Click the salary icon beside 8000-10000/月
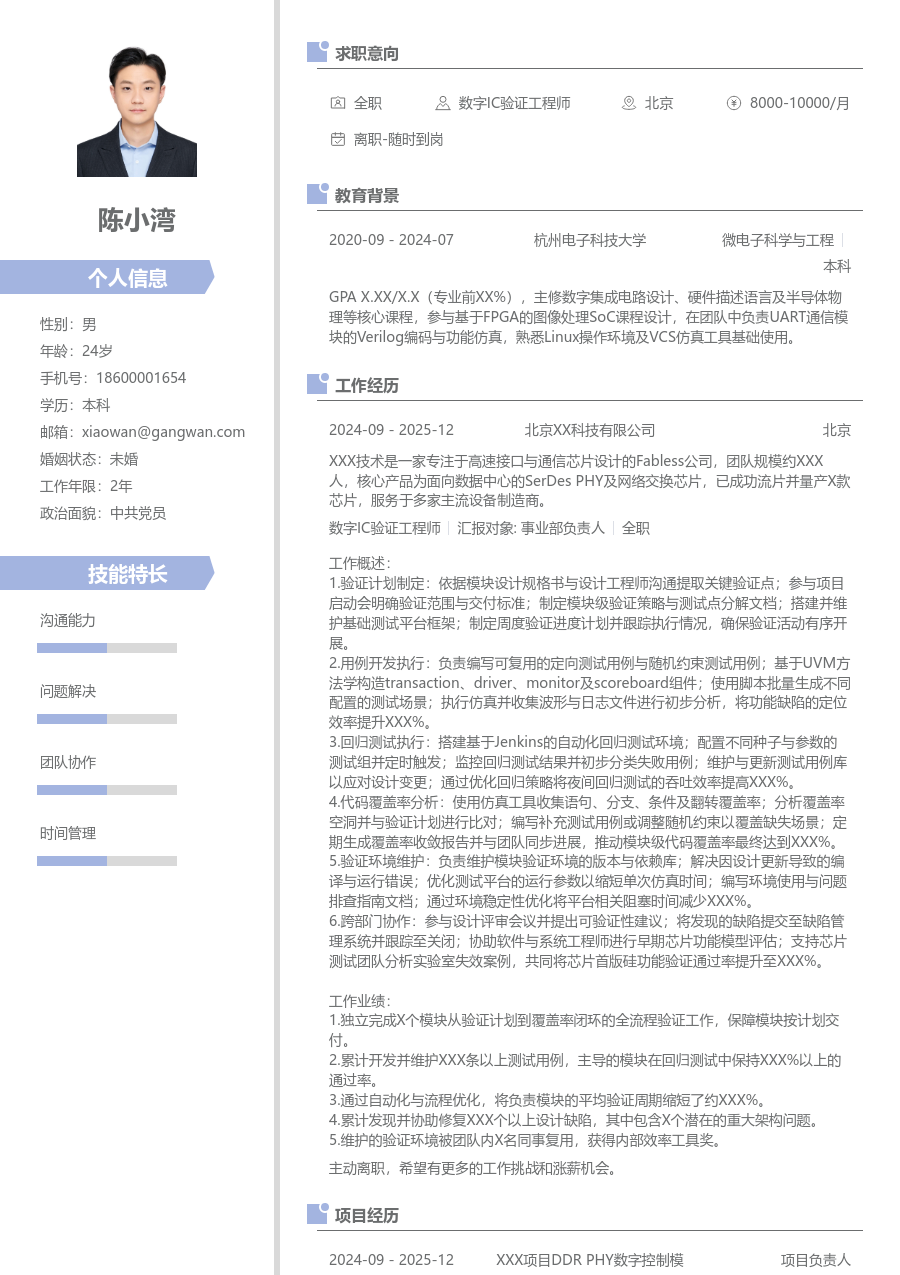 734,103
